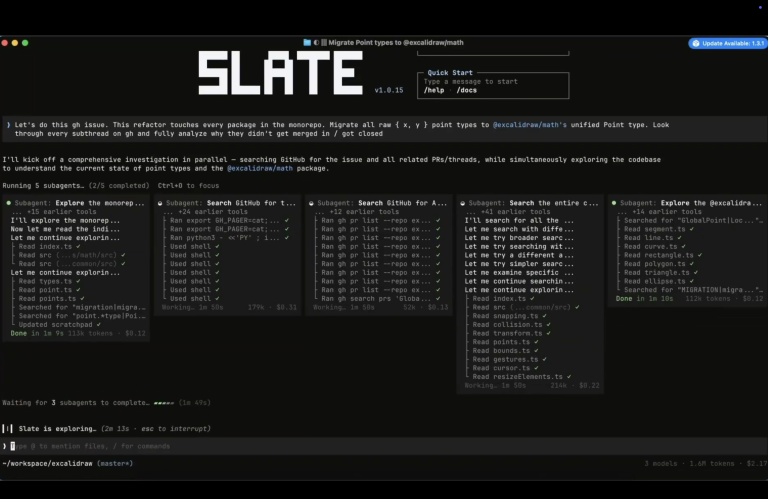This screenshot has height=499, width=768.
Task: Click the 'v1.0.15' version label
Action: pos(389,90)
